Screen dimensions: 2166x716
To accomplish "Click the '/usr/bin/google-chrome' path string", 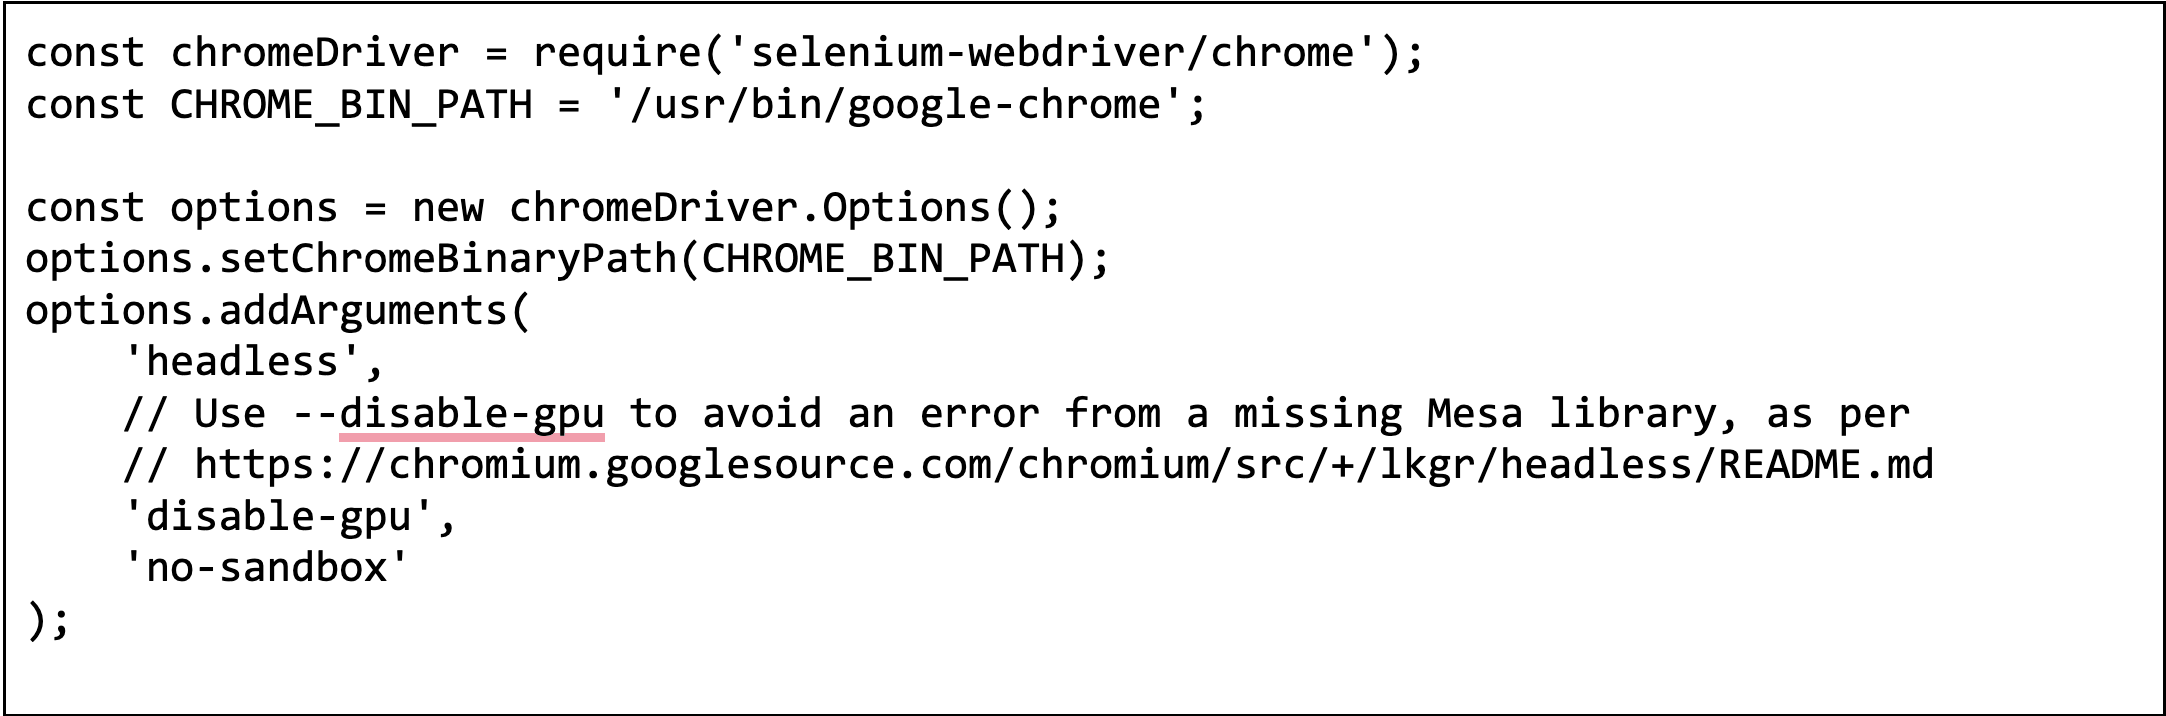I will (x=896, y=105).
